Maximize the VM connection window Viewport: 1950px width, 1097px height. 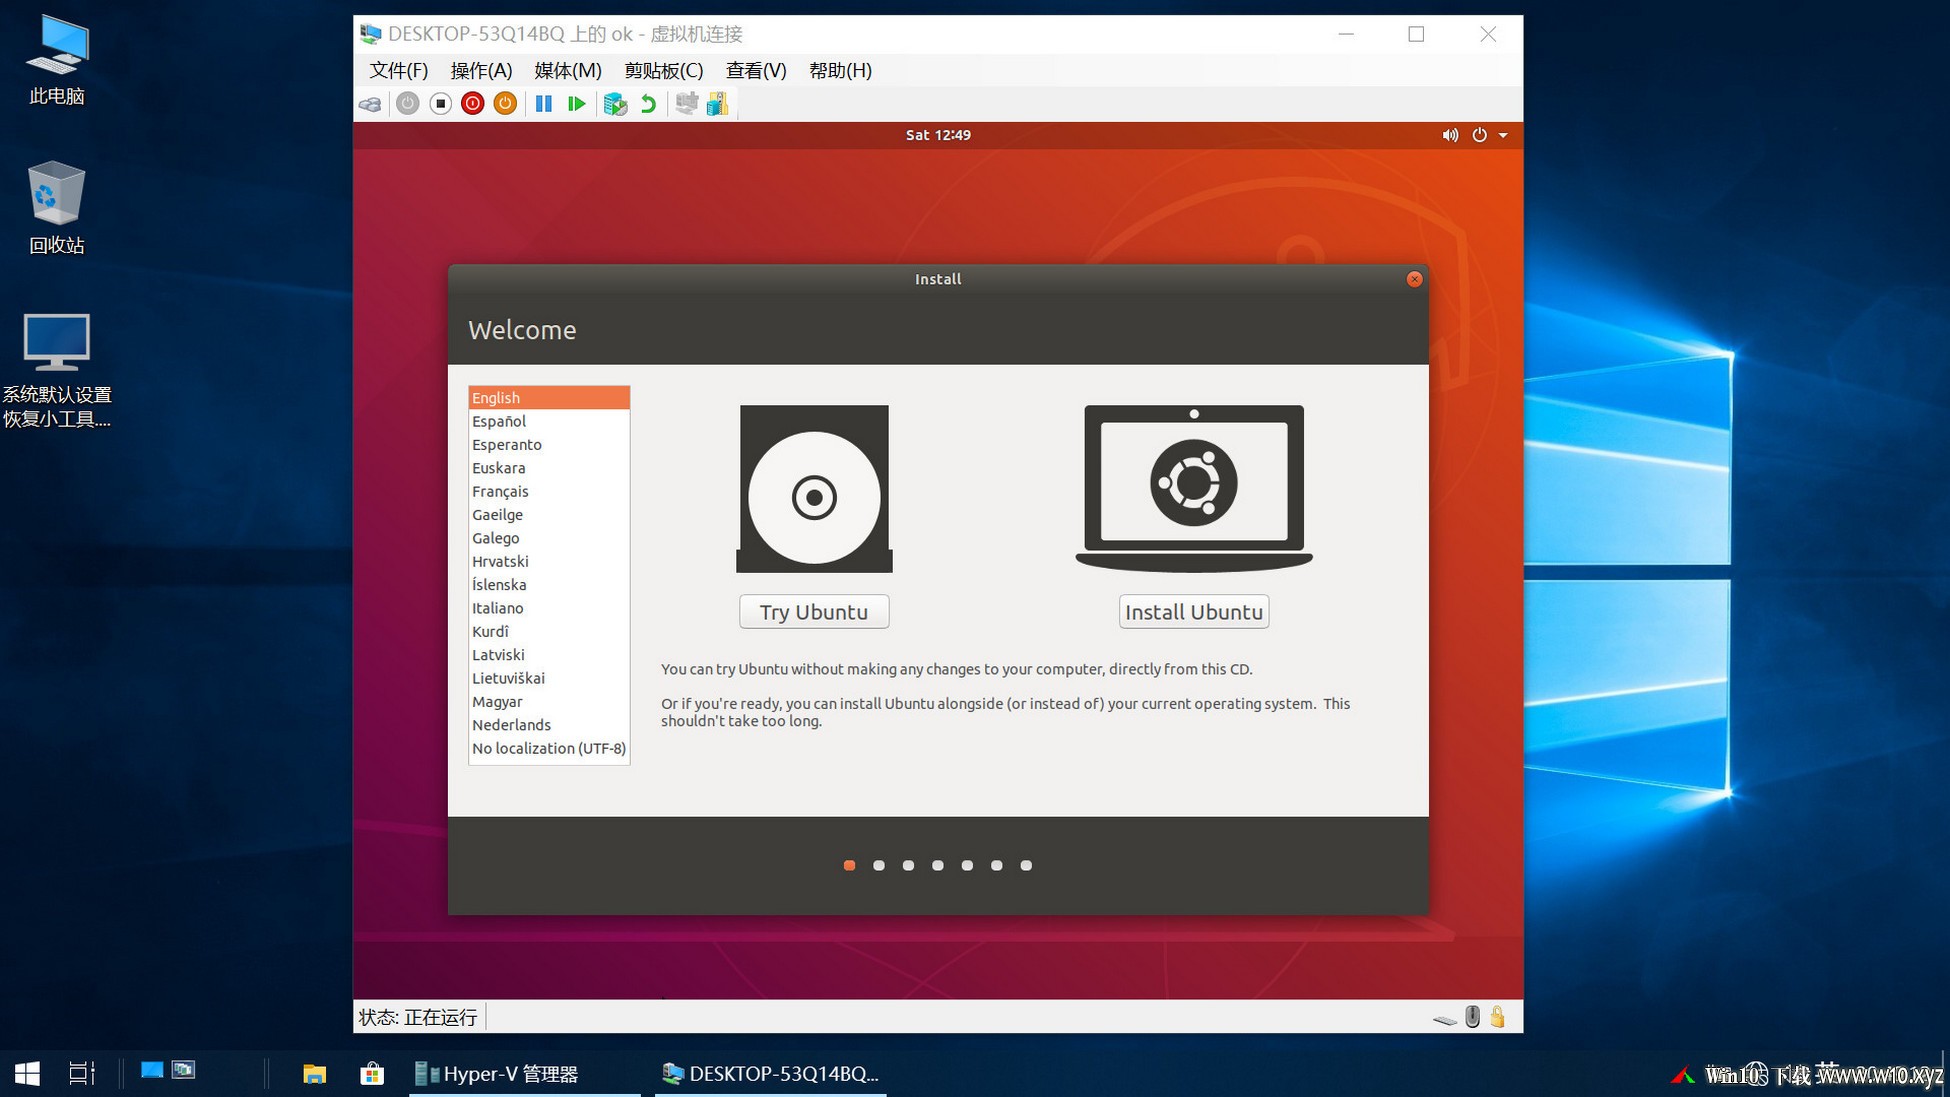(x=1416, y=34)
